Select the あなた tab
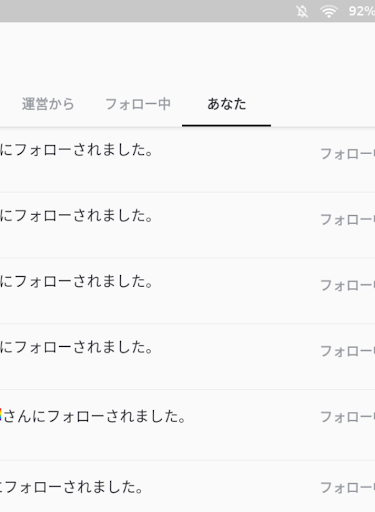The image size is (375, 512). point(227,104)
